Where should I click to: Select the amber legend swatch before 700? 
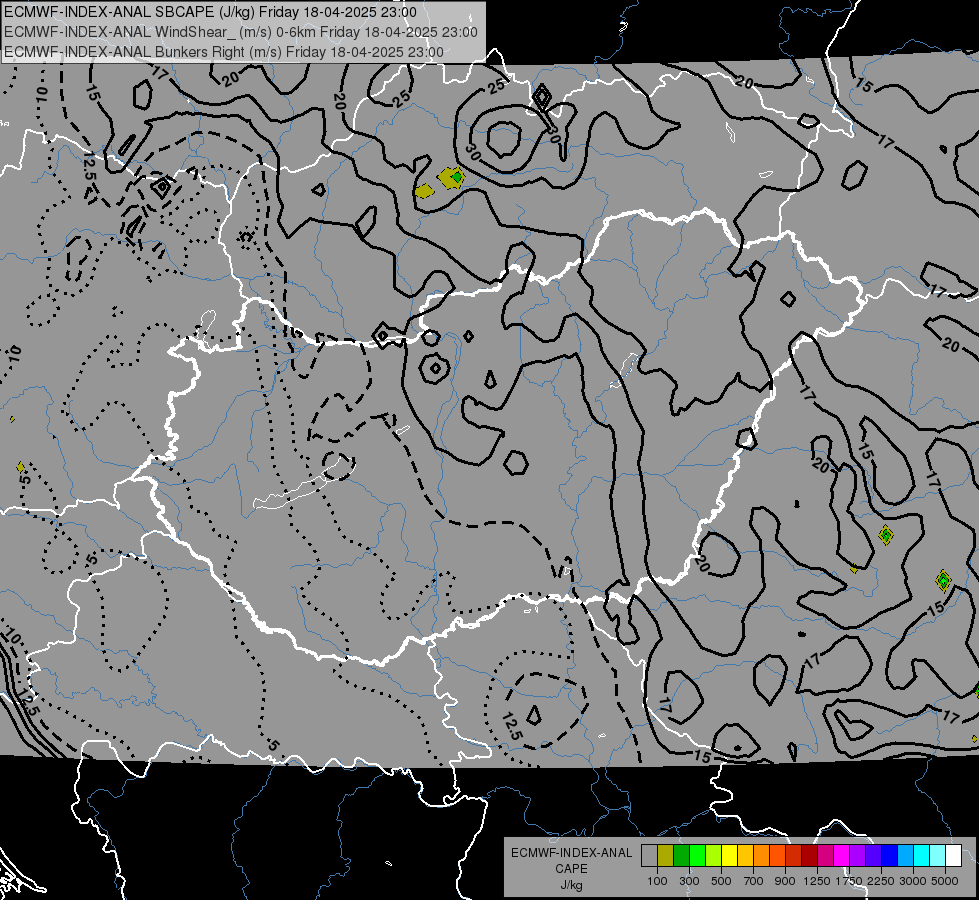coord(745,855)
